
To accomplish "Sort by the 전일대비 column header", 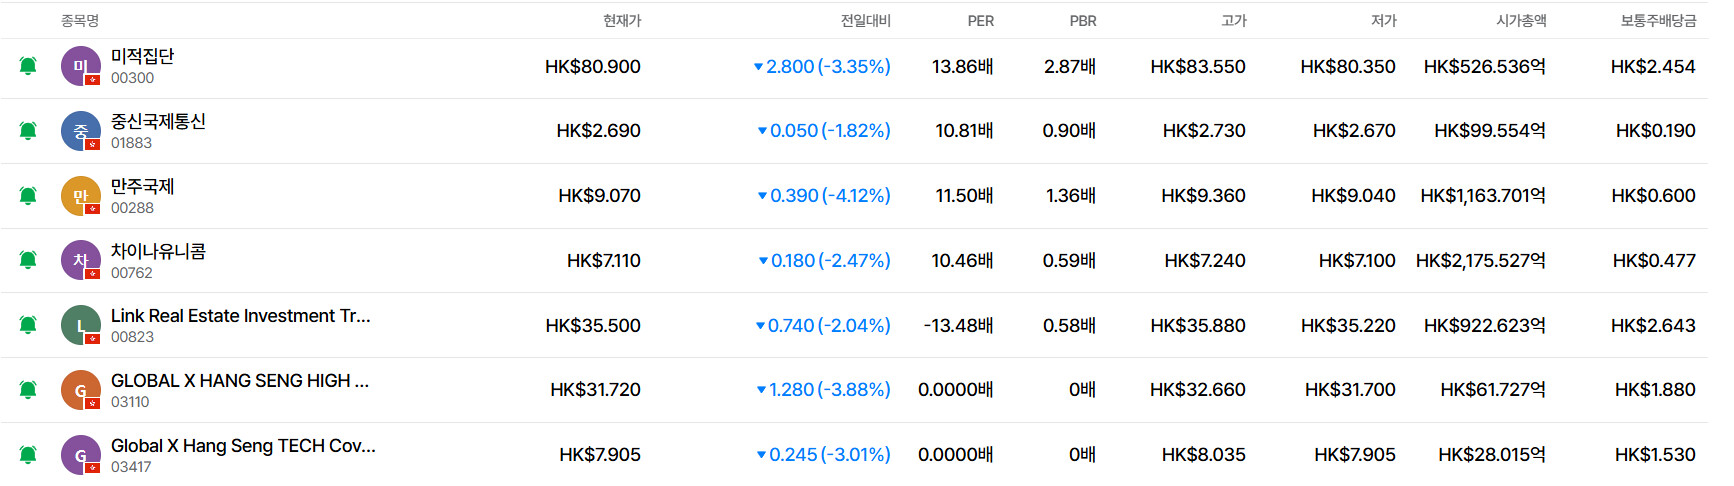I will [x=865, y=21].
